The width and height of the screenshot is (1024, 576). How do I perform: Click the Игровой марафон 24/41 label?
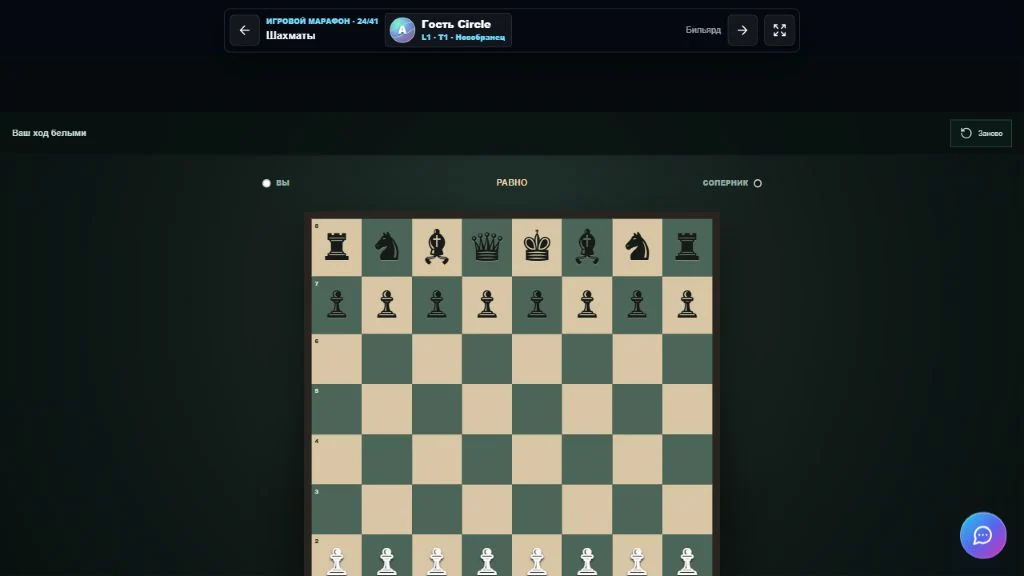pyautogui.click(x=322, y=22)
